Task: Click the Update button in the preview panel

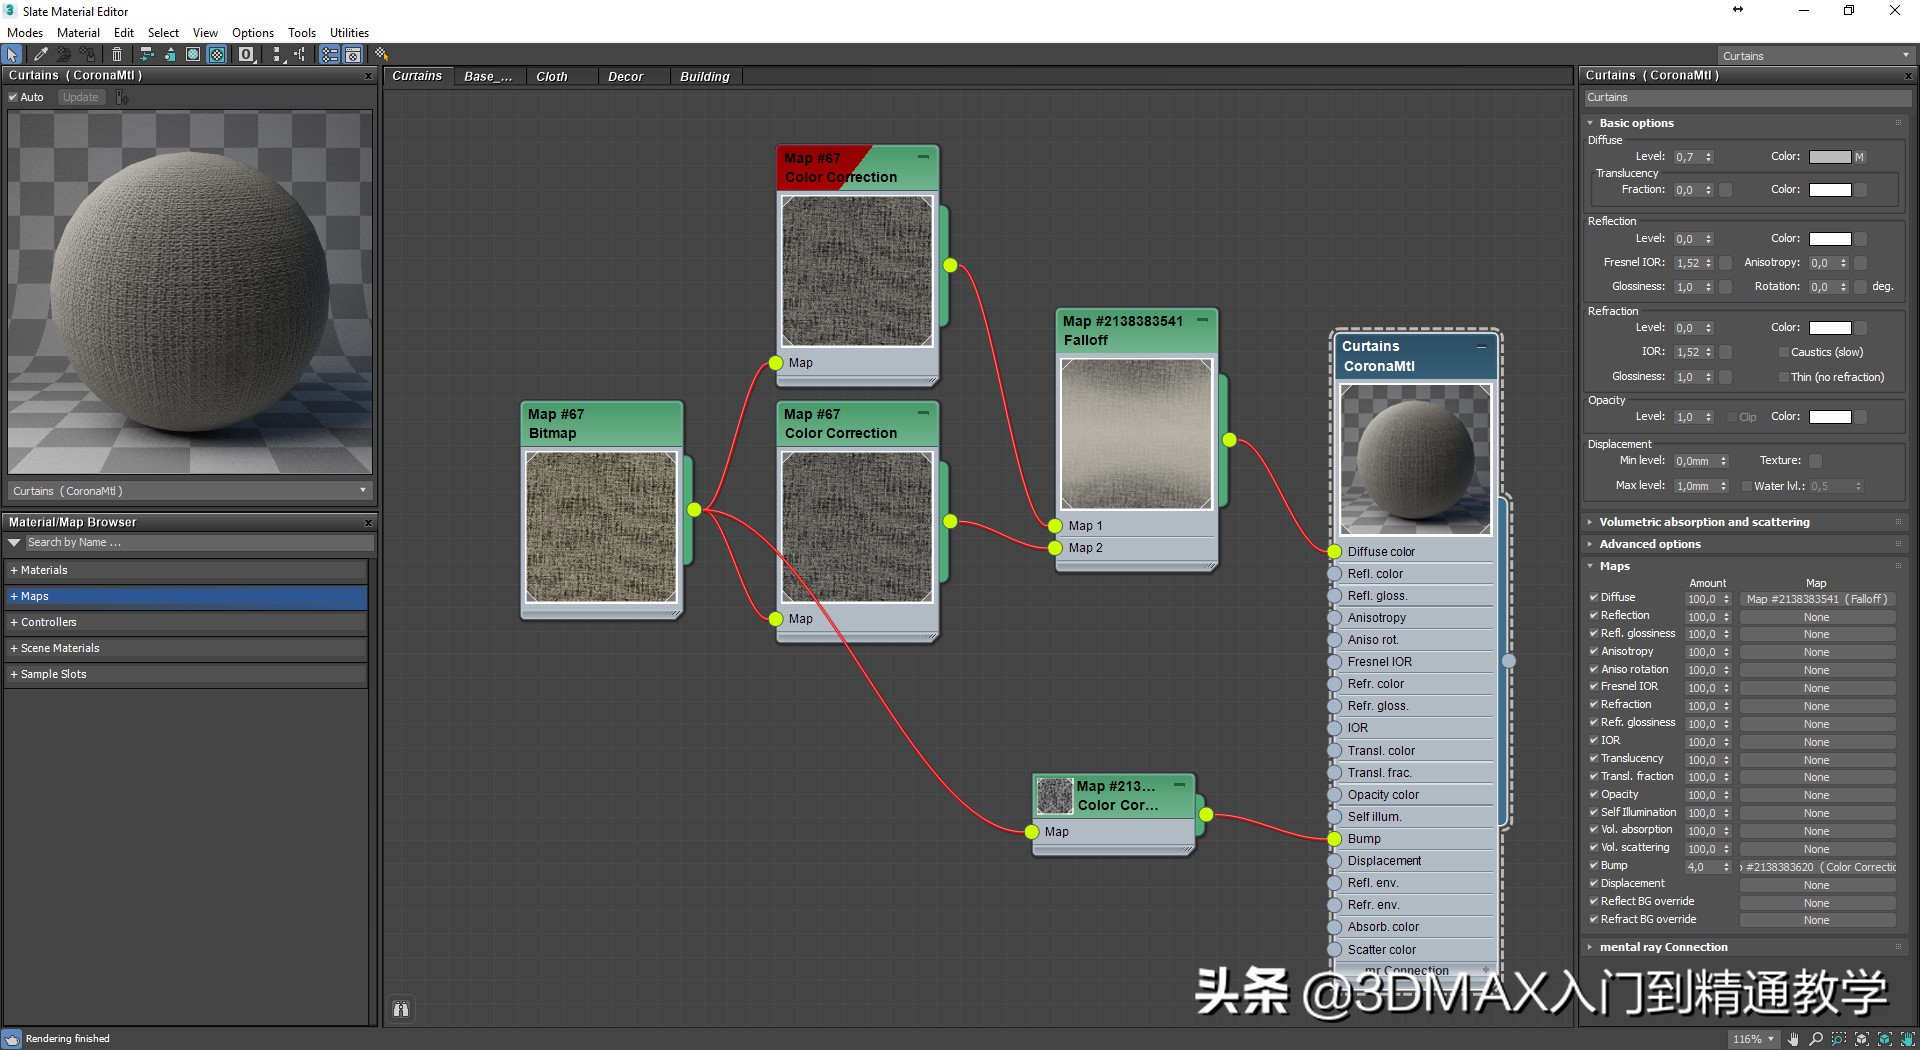Action: coord(80,97)
